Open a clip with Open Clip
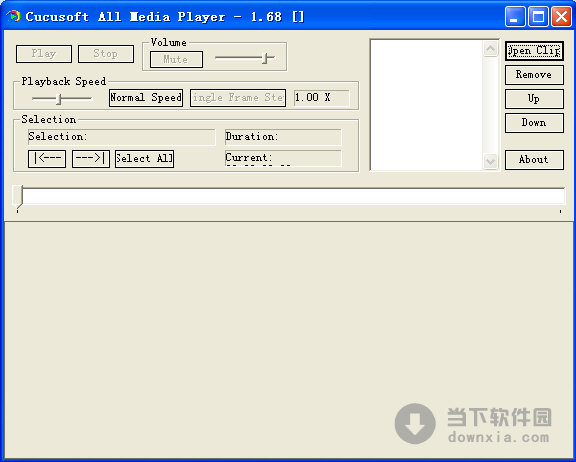576x462 pixels. coord(534,51)
